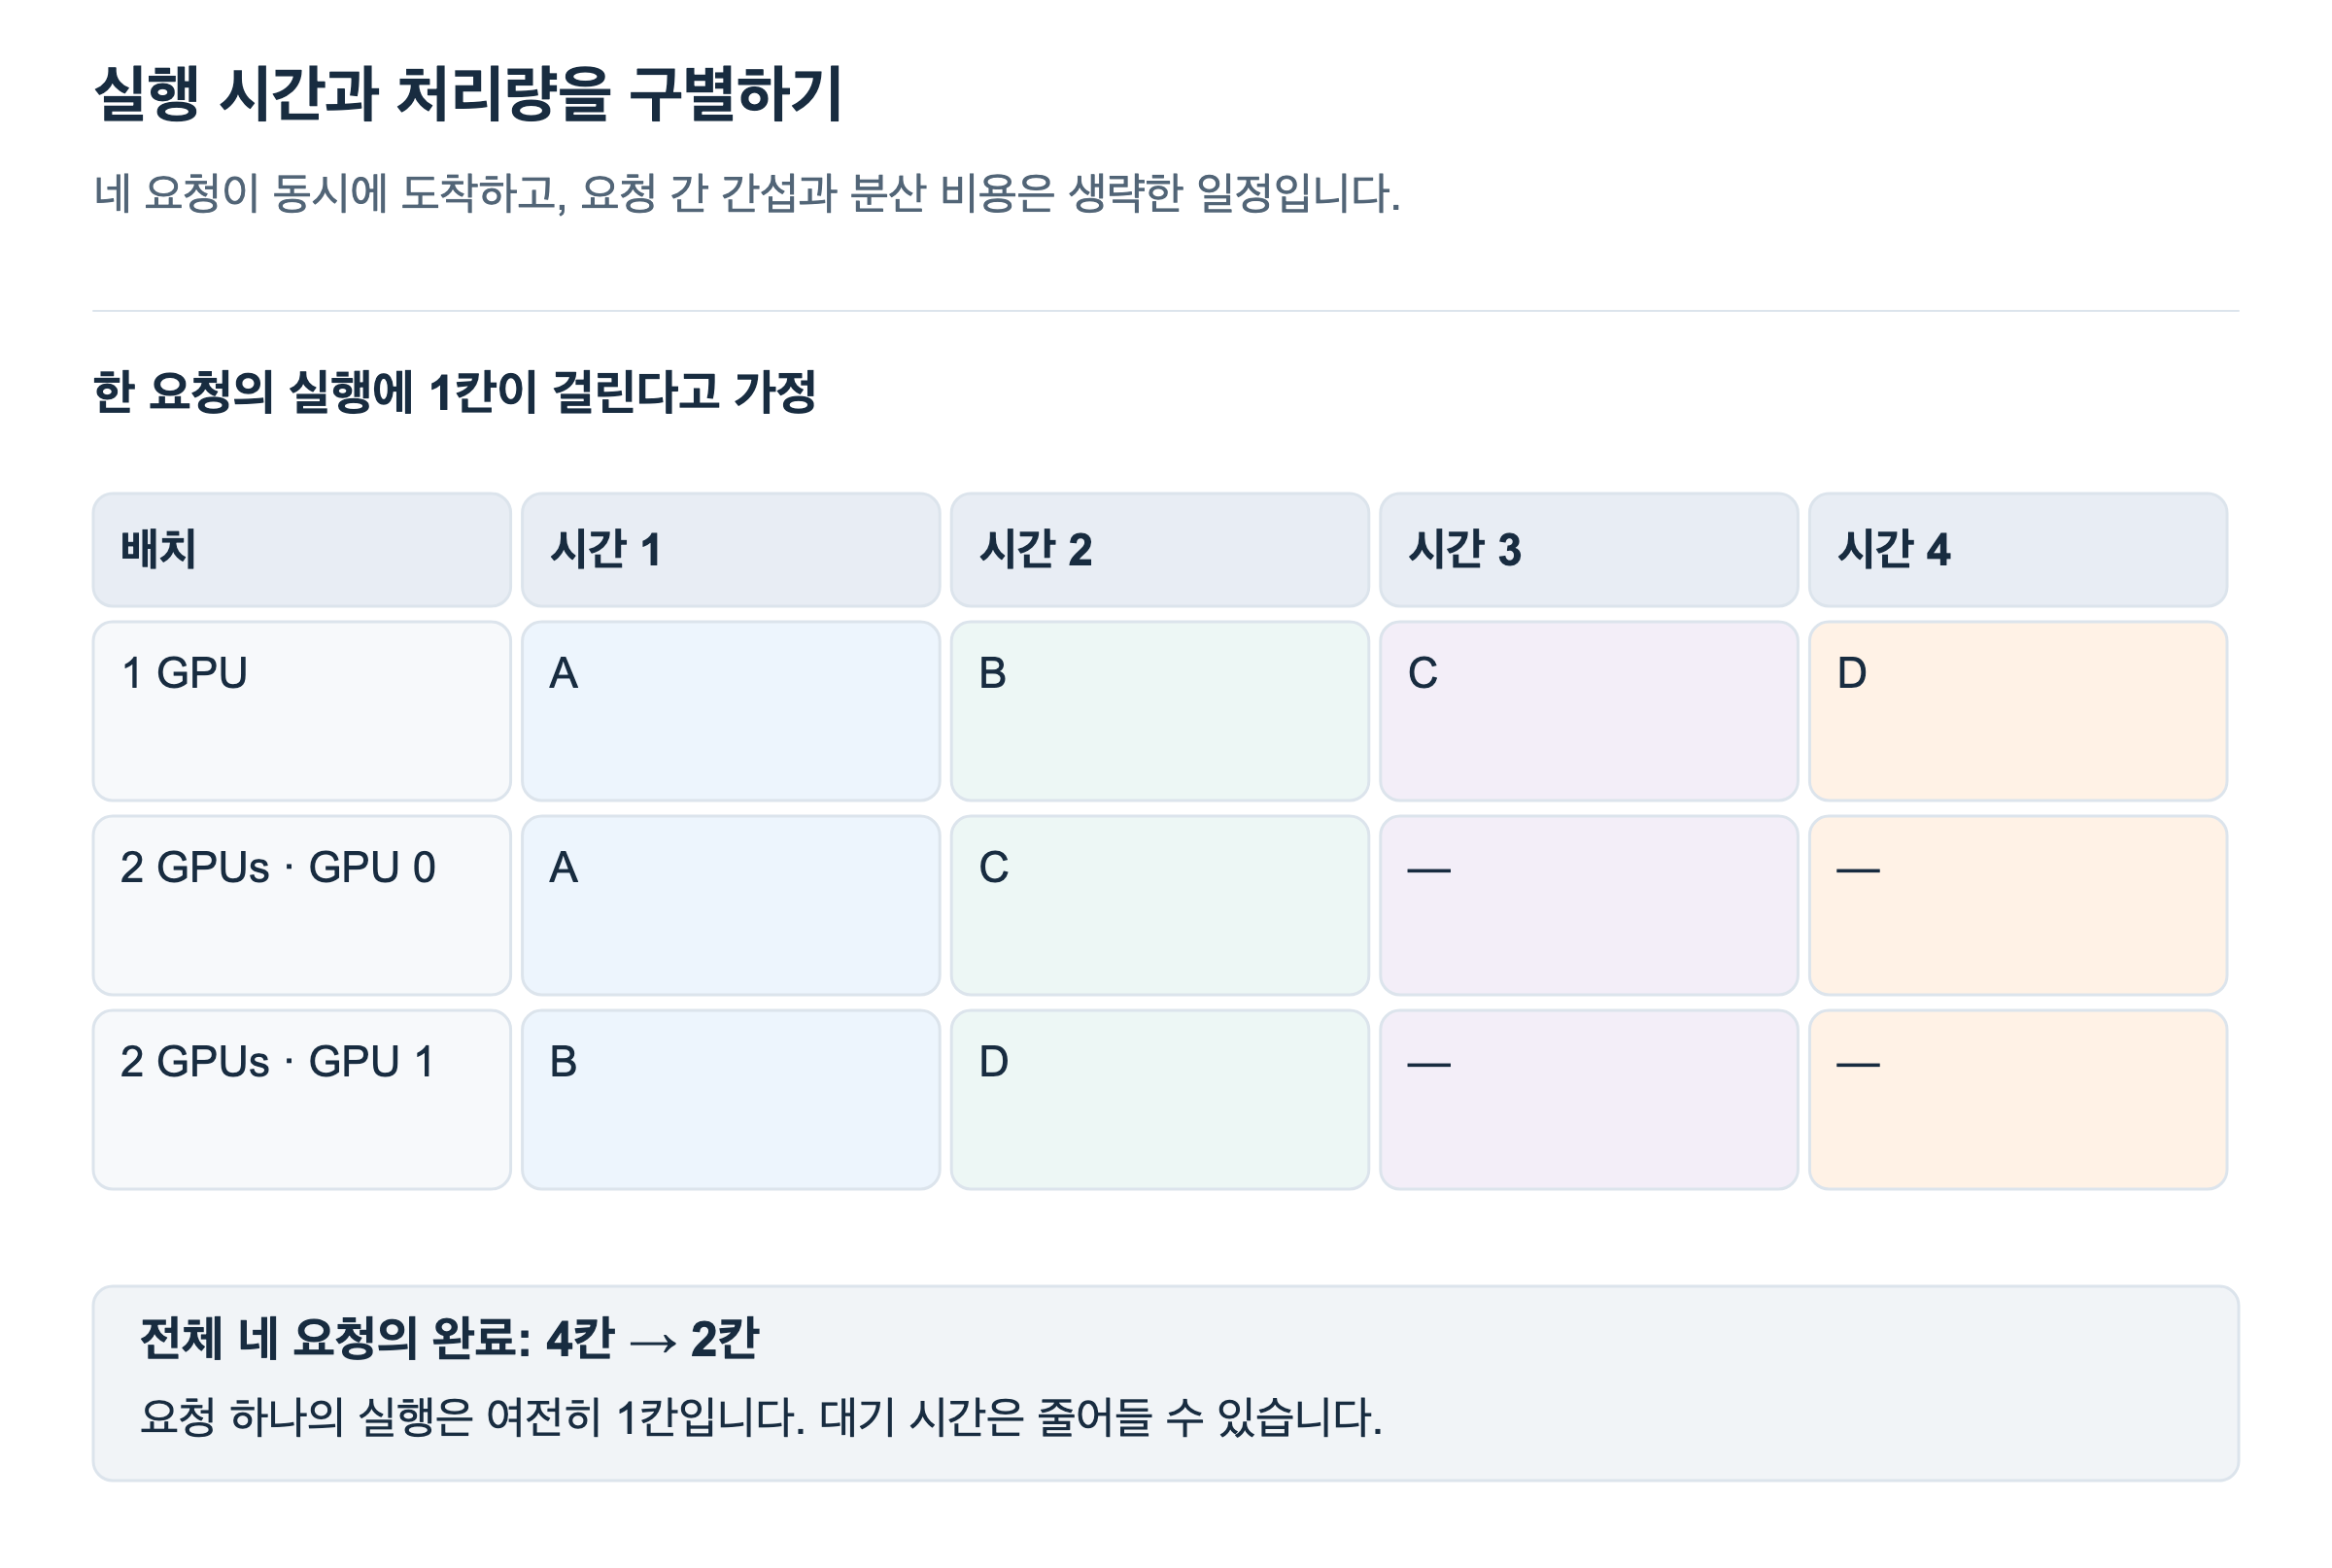The image size is (2332, 1568).
Task: Click cell A in the GPU 0 row
Action: [731, 905]
